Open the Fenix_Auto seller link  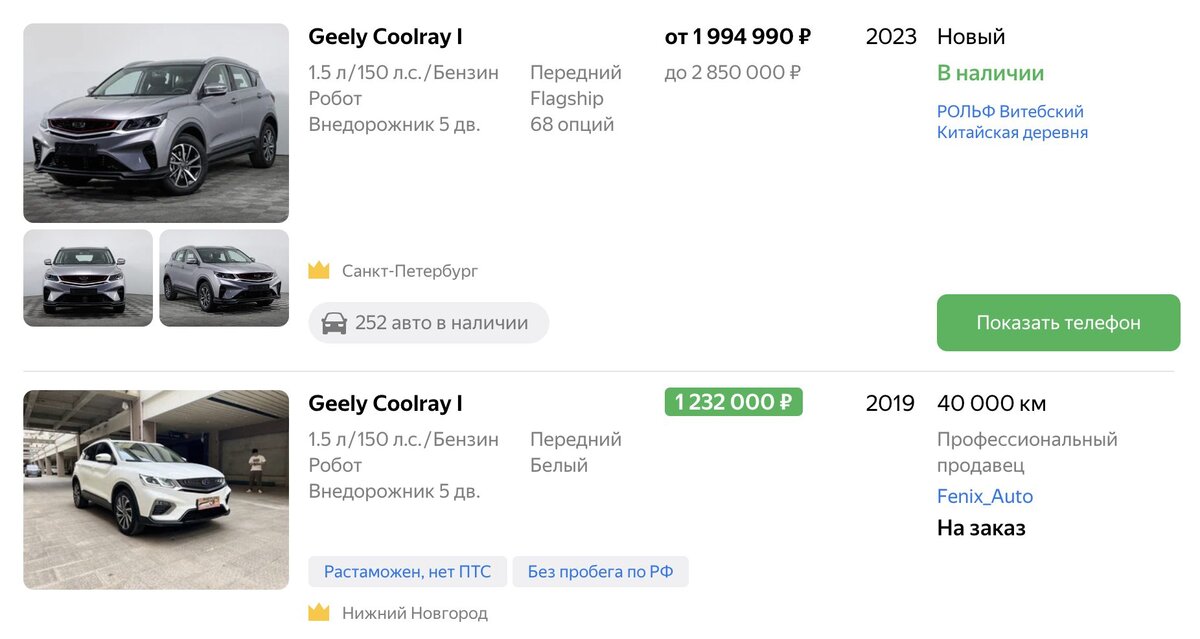[x=984, y=496]
